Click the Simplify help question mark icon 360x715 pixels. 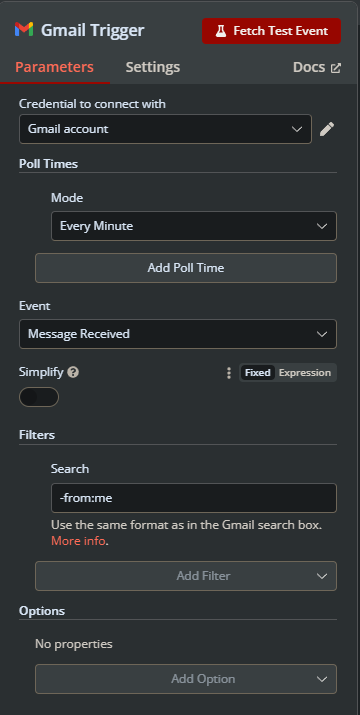pyautogui.click(x=73, y=372)
